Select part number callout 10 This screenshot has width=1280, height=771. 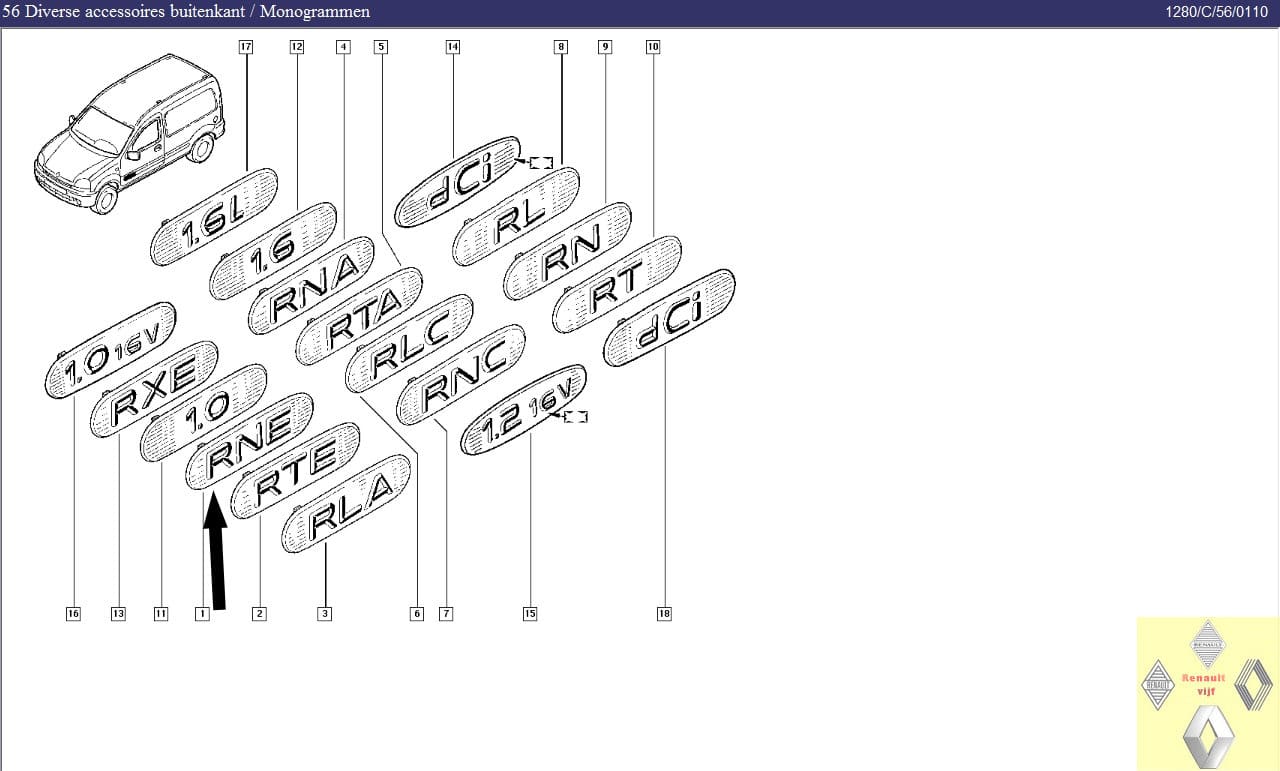(653, 47)
